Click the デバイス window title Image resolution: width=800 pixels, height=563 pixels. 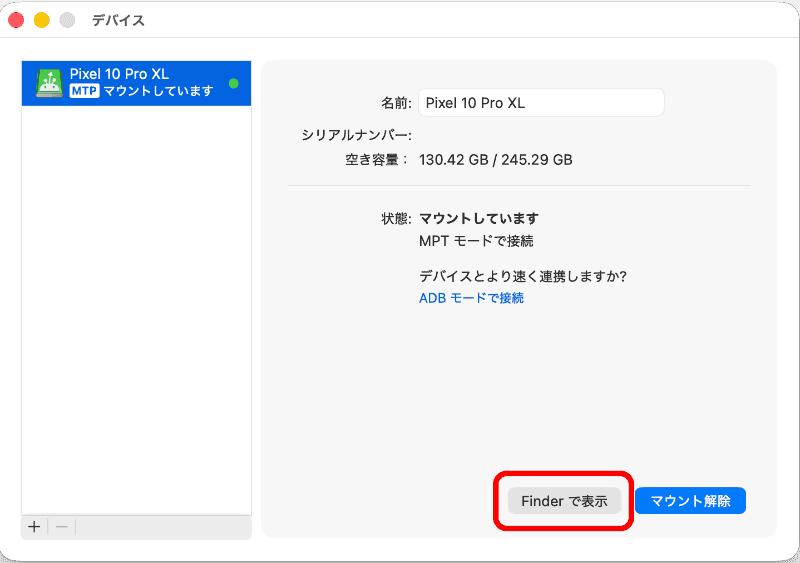118,20
